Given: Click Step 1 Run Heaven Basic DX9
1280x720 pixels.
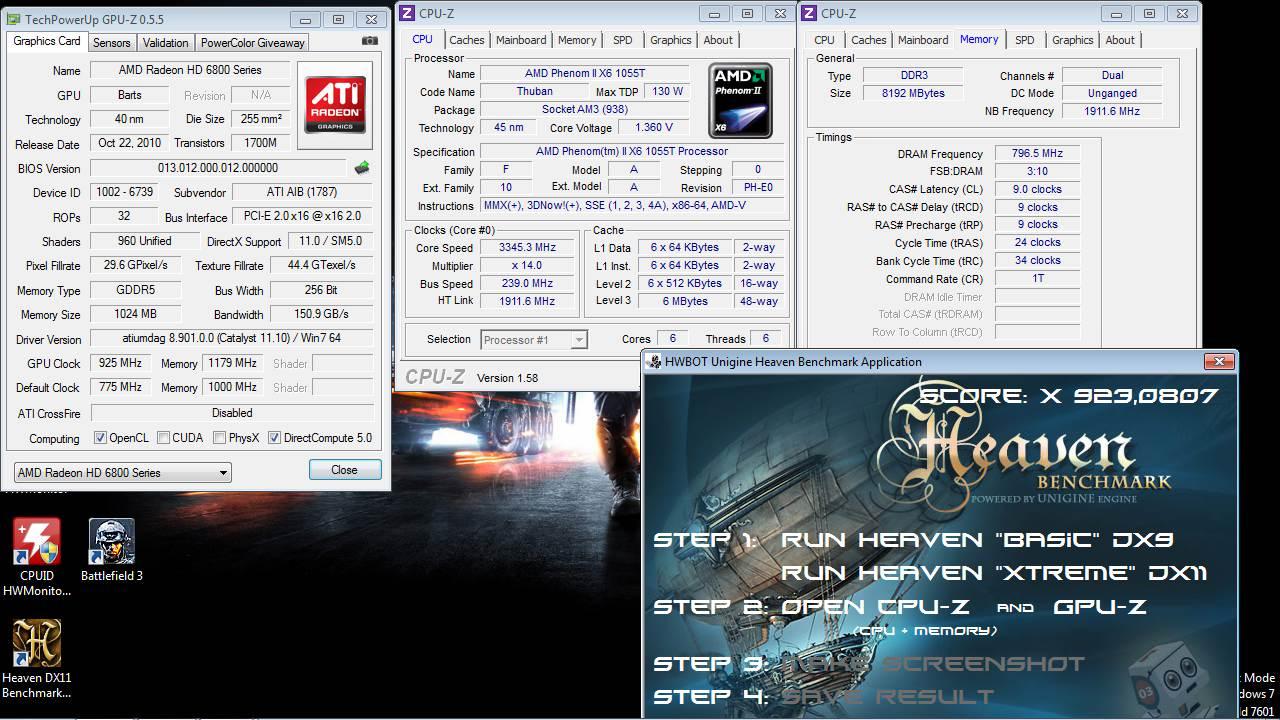Looking at the screenshot, I should 913,540.
